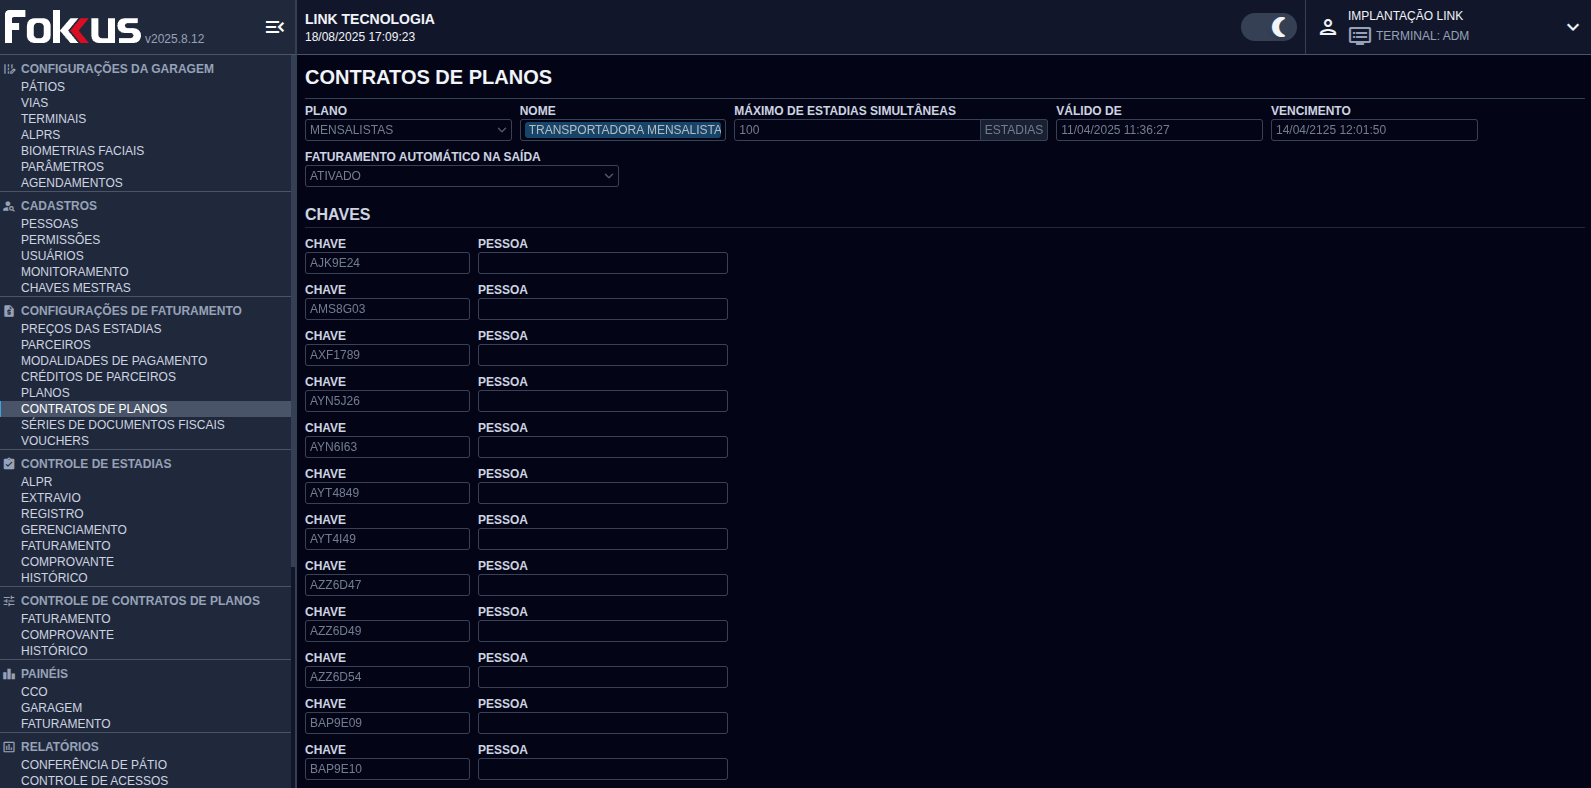Click the terminal icon beside TERMINAL: ADM
The width and height of the screenshot is (1591, 788).
1359,36
